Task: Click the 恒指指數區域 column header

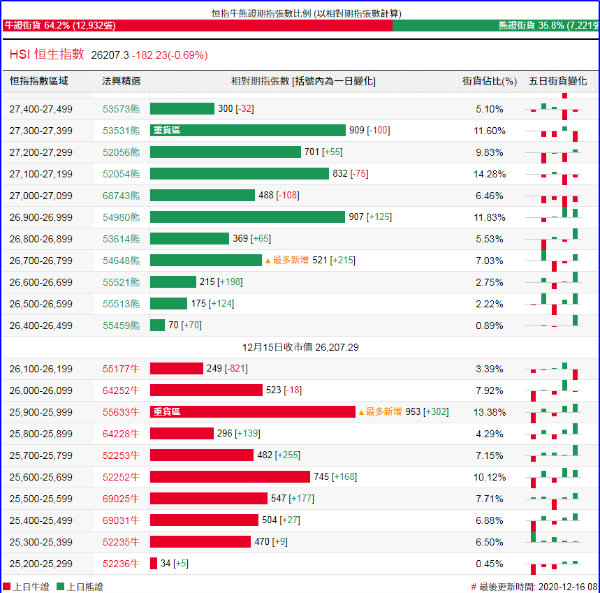Action: pyautogui.click(x=39, y=81)
